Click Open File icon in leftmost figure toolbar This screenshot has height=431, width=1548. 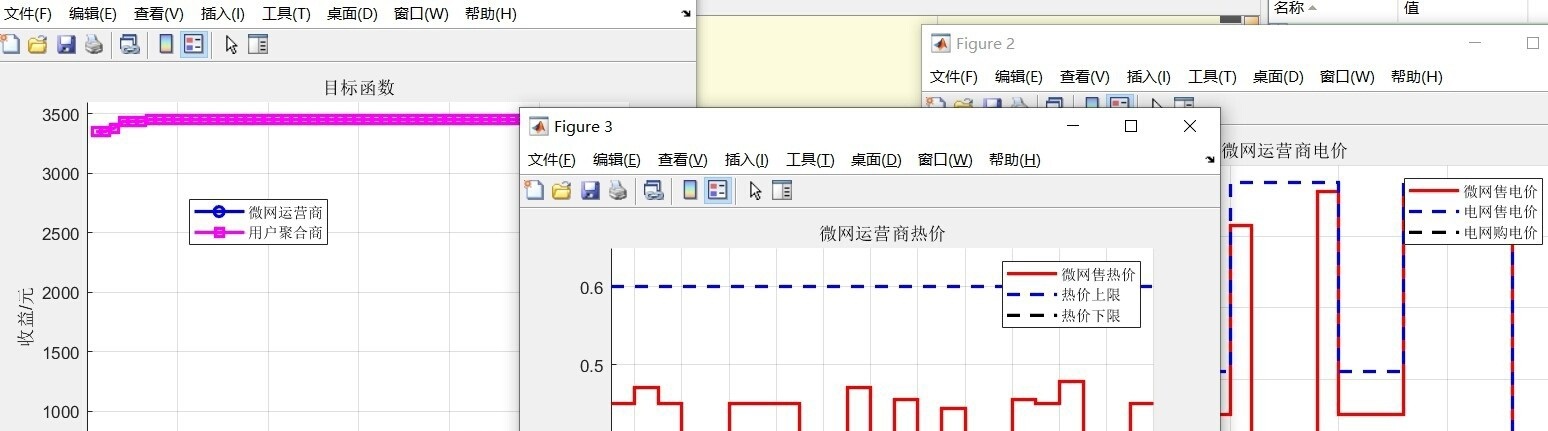click(x=38, y=44)
